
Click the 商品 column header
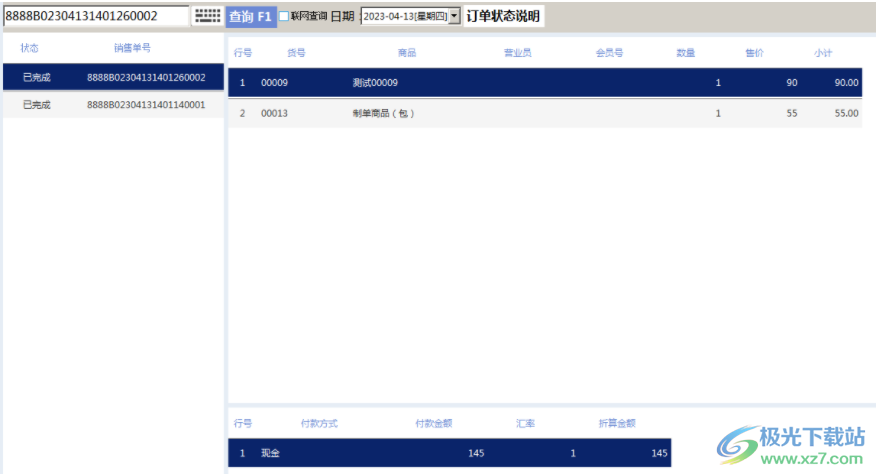(x=407, y=53)
